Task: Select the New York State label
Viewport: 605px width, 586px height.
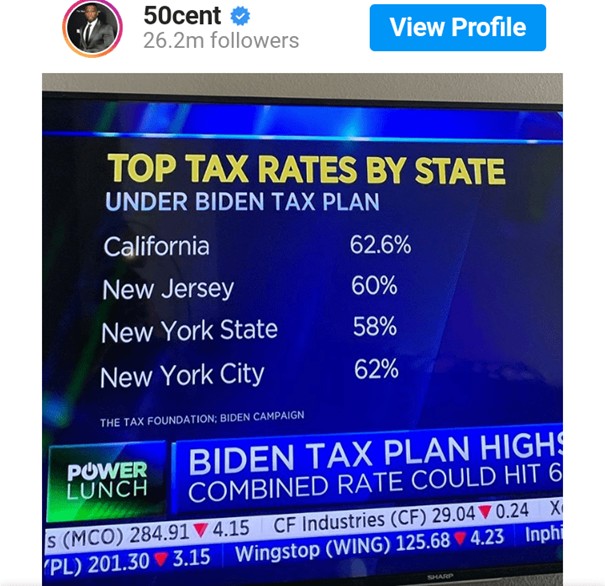Action: point(189,330)
